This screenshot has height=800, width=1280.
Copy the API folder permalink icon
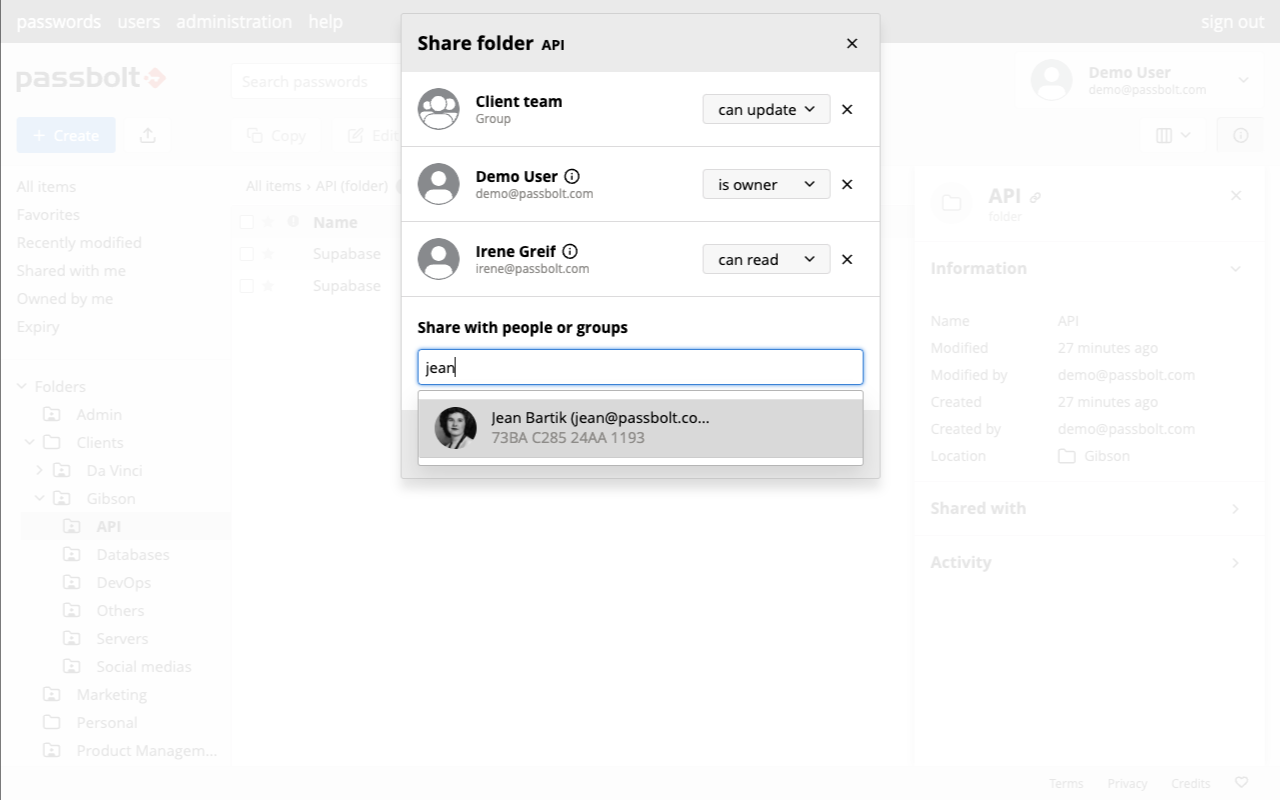pyautogui.click(x=1035, y=197)
